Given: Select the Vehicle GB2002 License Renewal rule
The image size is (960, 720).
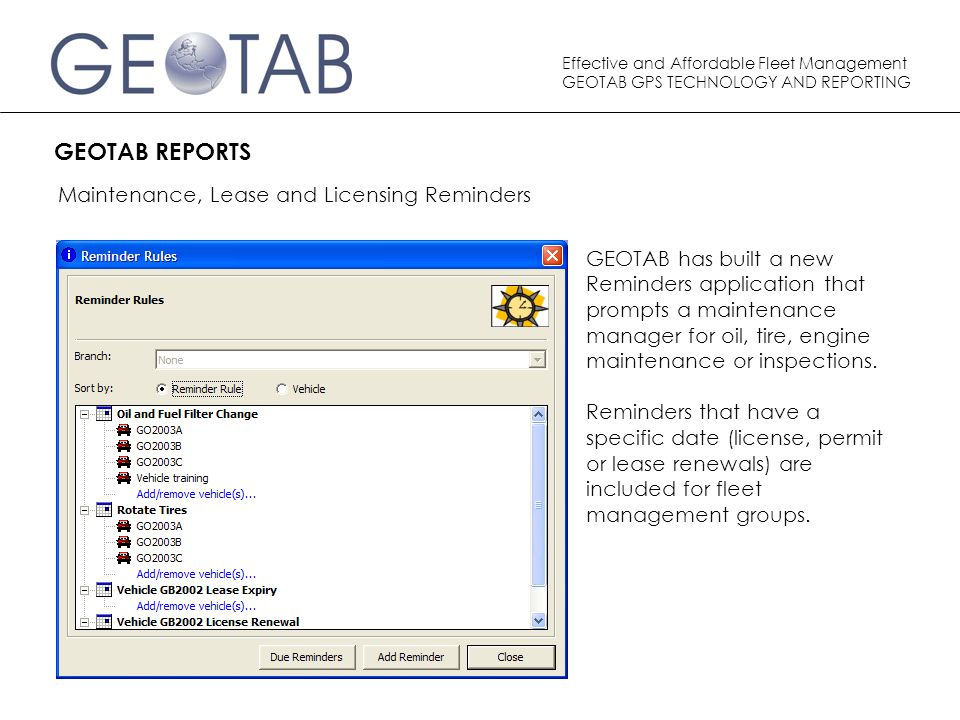Looking at the screenshot, I should (208, 622).
